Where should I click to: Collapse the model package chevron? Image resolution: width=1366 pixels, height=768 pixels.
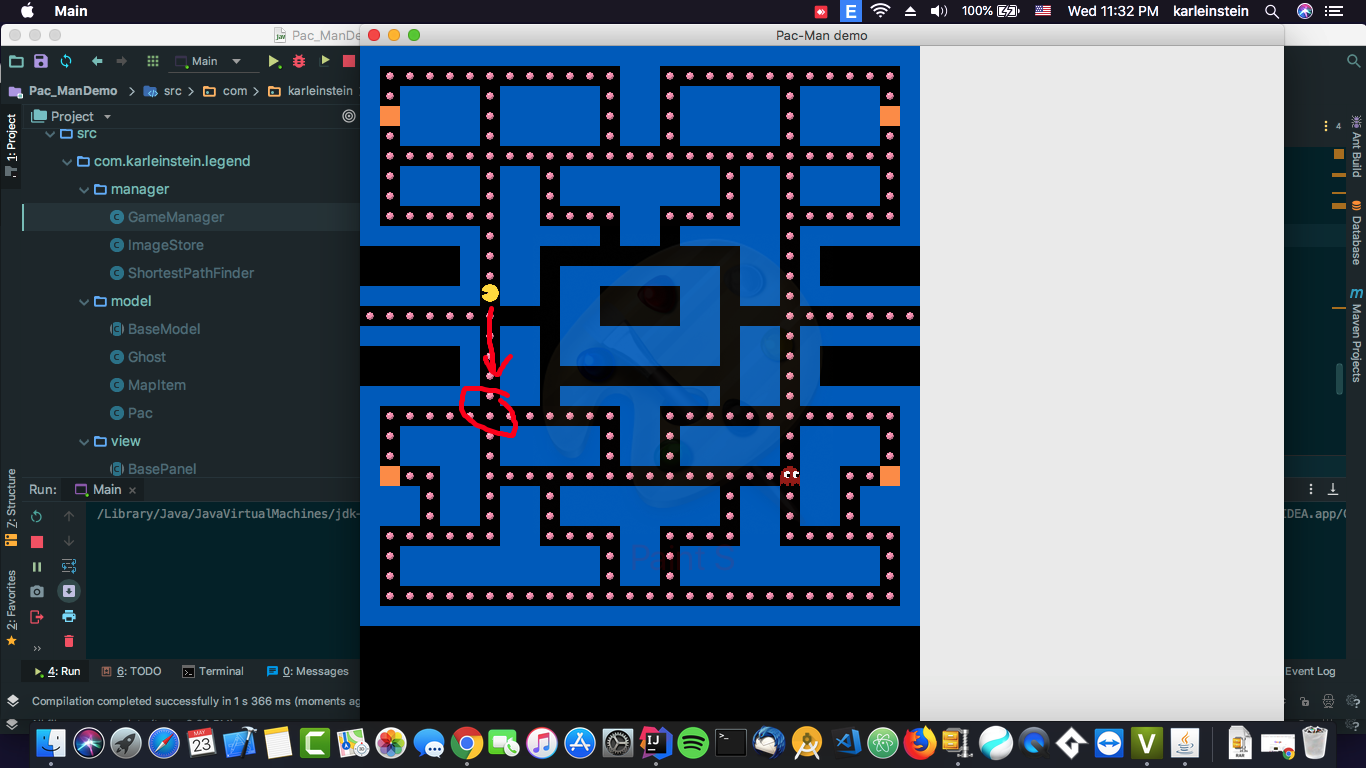pyautogui.click(x=84, y=301)
